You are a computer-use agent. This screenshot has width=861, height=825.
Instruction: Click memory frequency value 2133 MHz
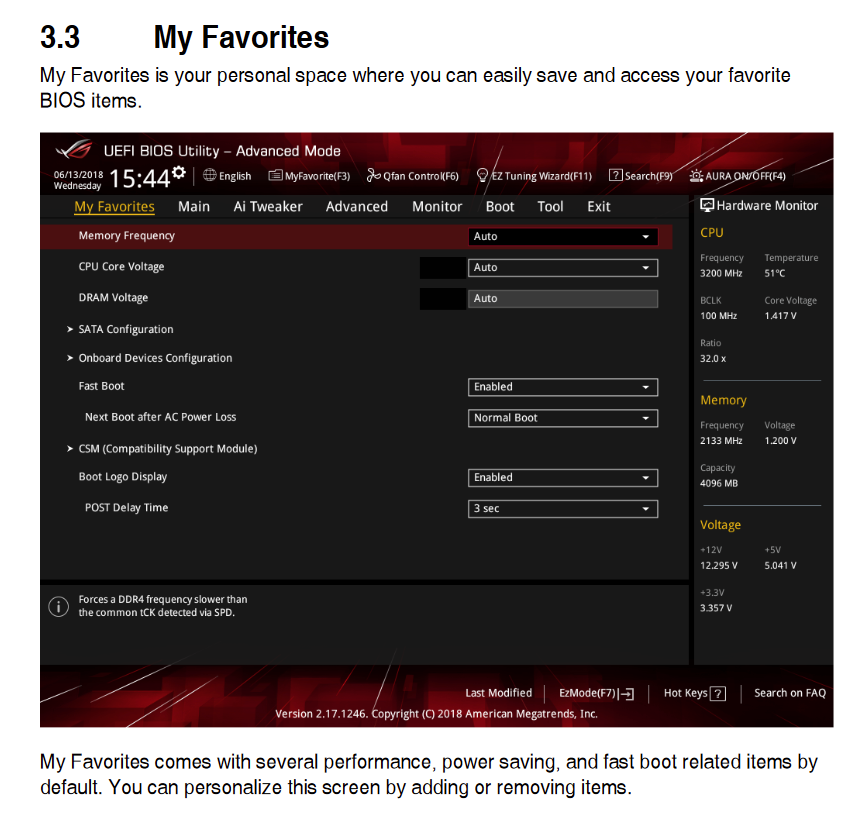click(721, 441)
